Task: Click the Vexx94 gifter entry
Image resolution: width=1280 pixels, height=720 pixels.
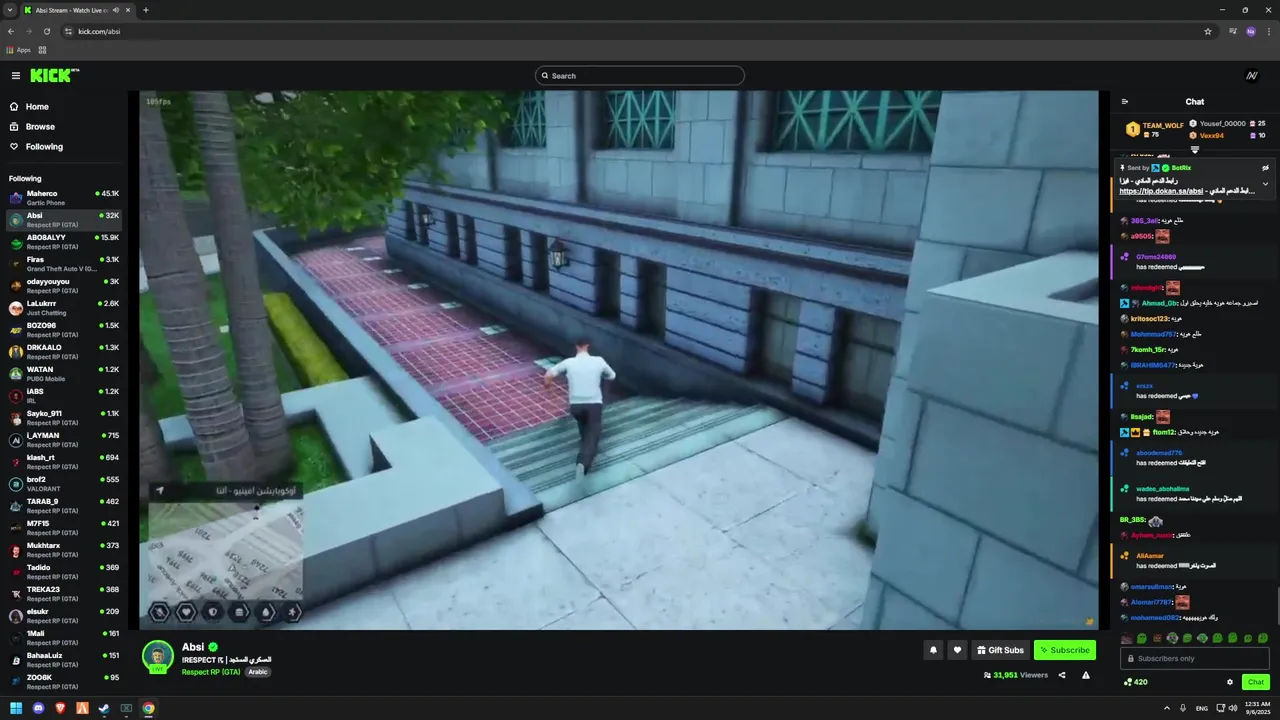Action: [1228, 135]
